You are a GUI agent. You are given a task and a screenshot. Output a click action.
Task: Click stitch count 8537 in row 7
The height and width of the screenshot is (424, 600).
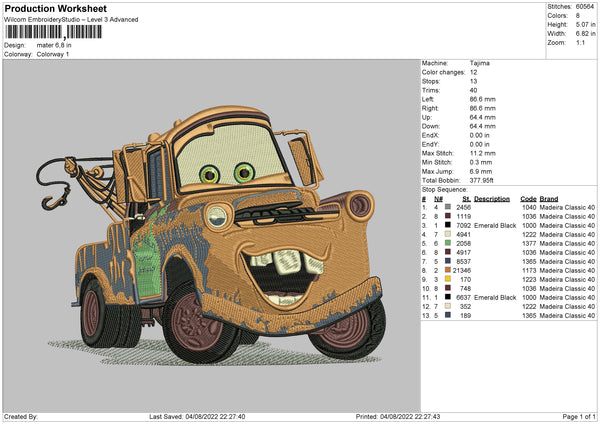[x=463, y=261]
